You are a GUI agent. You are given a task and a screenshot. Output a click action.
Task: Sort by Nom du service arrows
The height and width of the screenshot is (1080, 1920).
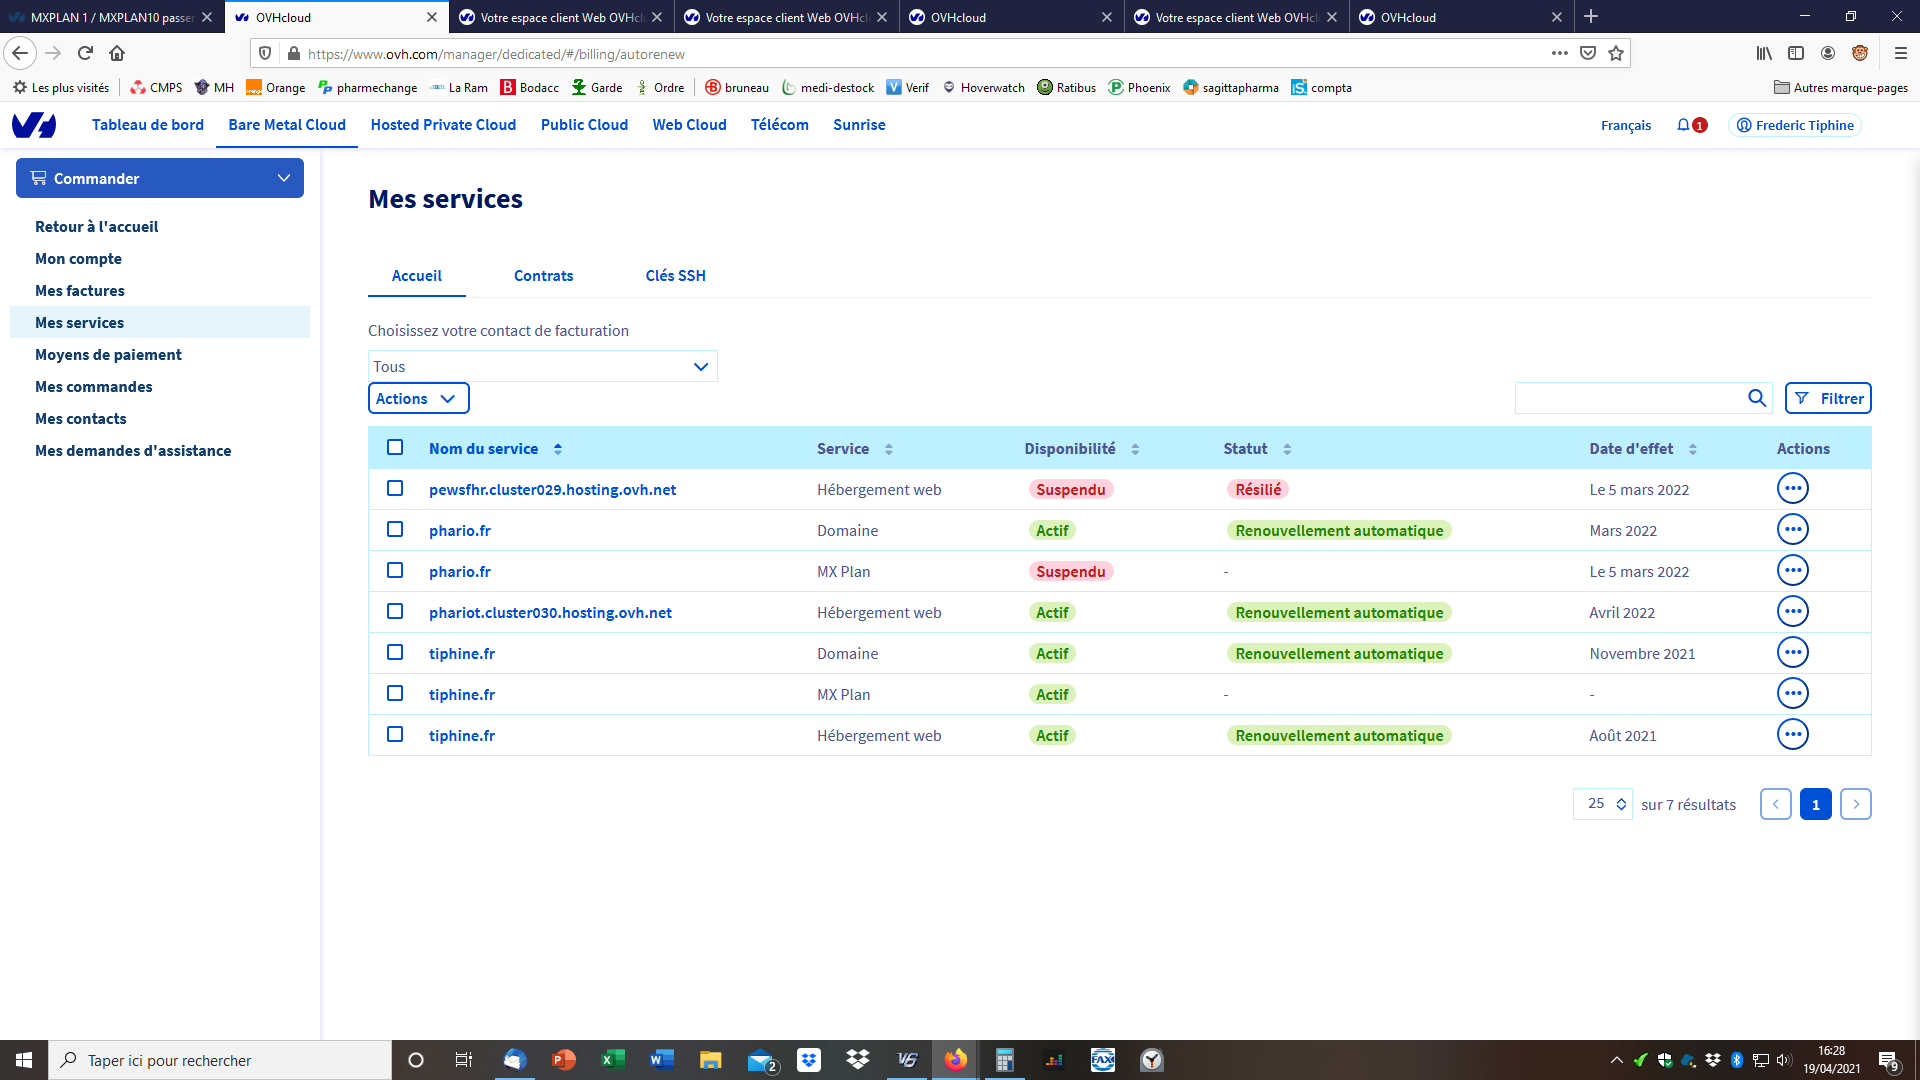click(x=558, y=449)
